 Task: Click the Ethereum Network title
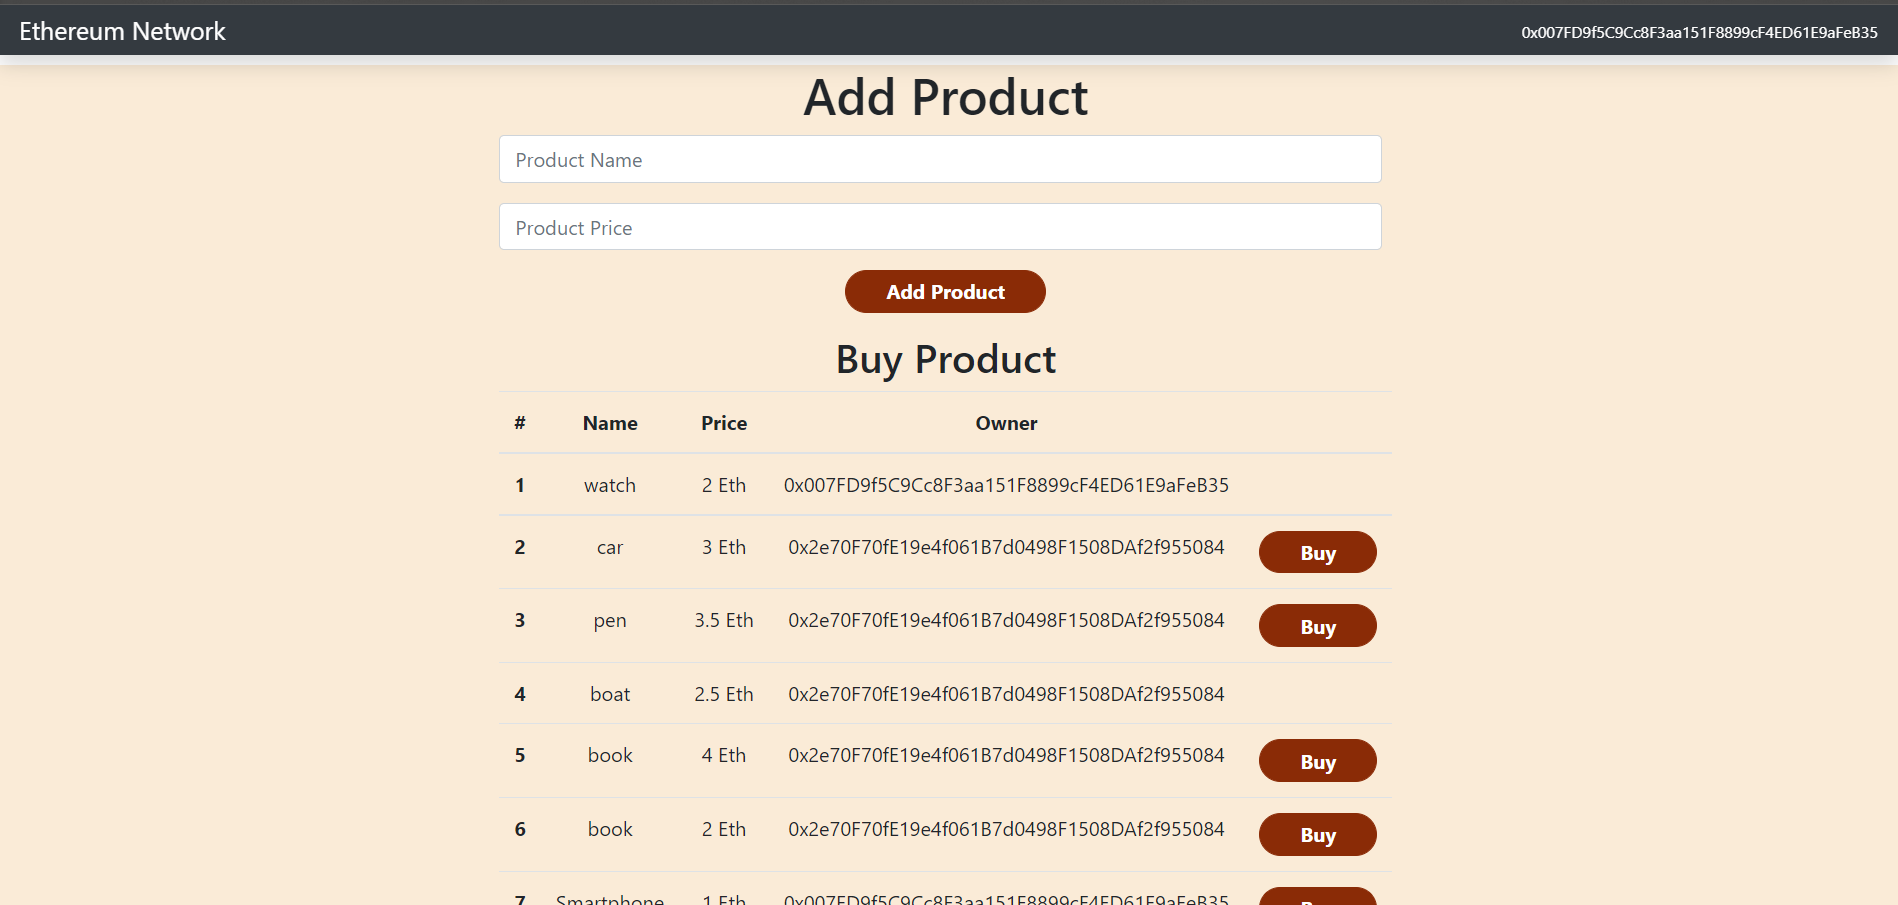pyautogui.click(x=122, y=31)
